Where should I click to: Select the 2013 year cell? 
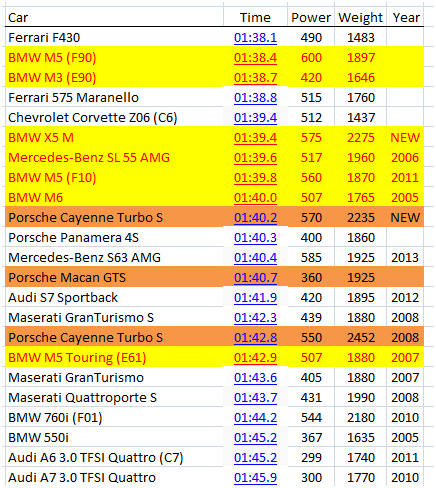pos(405,257)
